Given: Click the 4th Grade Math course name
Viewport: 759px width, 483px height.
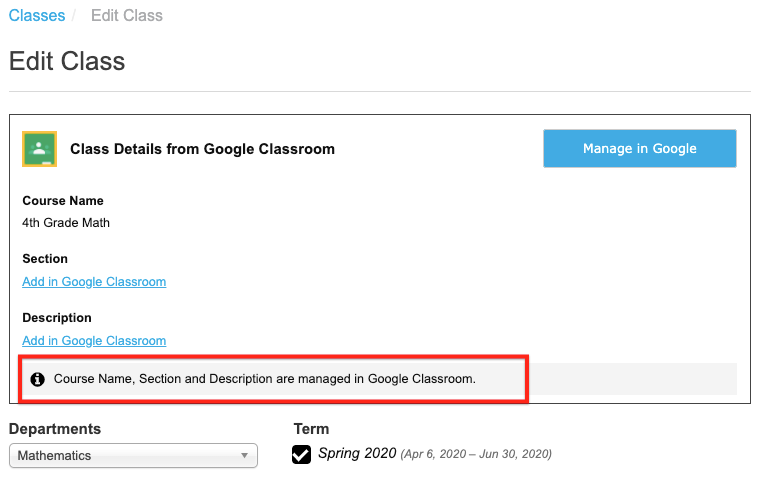Looking at the screenshot, I should coord(66,223).
